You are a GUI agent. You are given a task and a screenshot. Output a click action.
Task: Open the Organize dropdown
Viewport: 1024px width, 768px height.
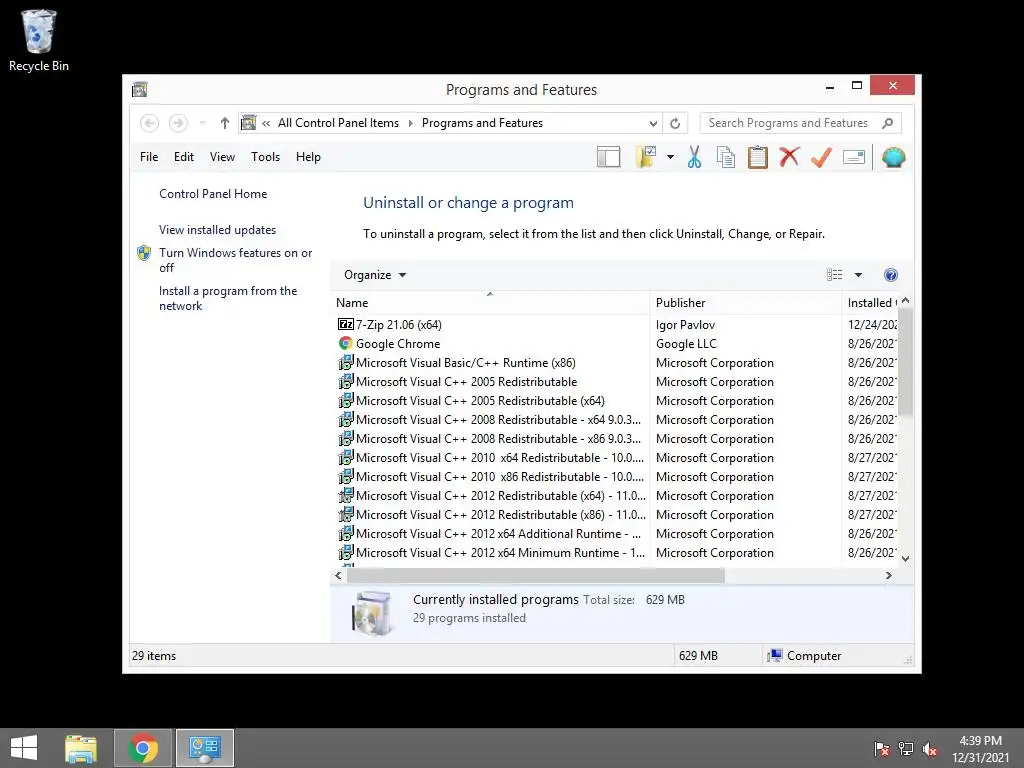point(375,275)
